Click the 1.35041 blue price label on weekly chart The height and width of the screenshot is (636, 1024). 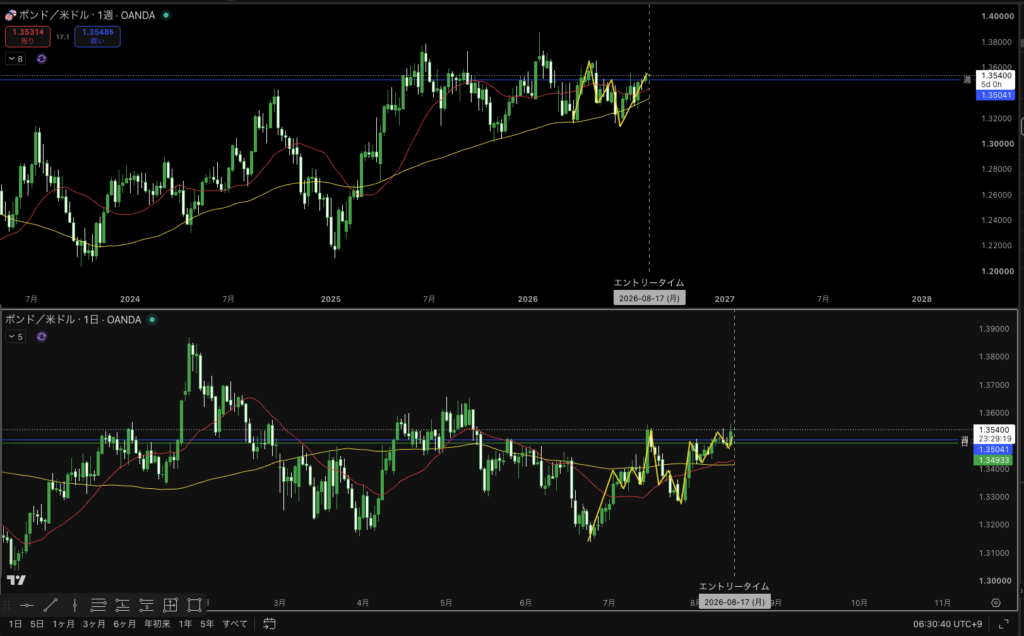[x=995, y=95]
